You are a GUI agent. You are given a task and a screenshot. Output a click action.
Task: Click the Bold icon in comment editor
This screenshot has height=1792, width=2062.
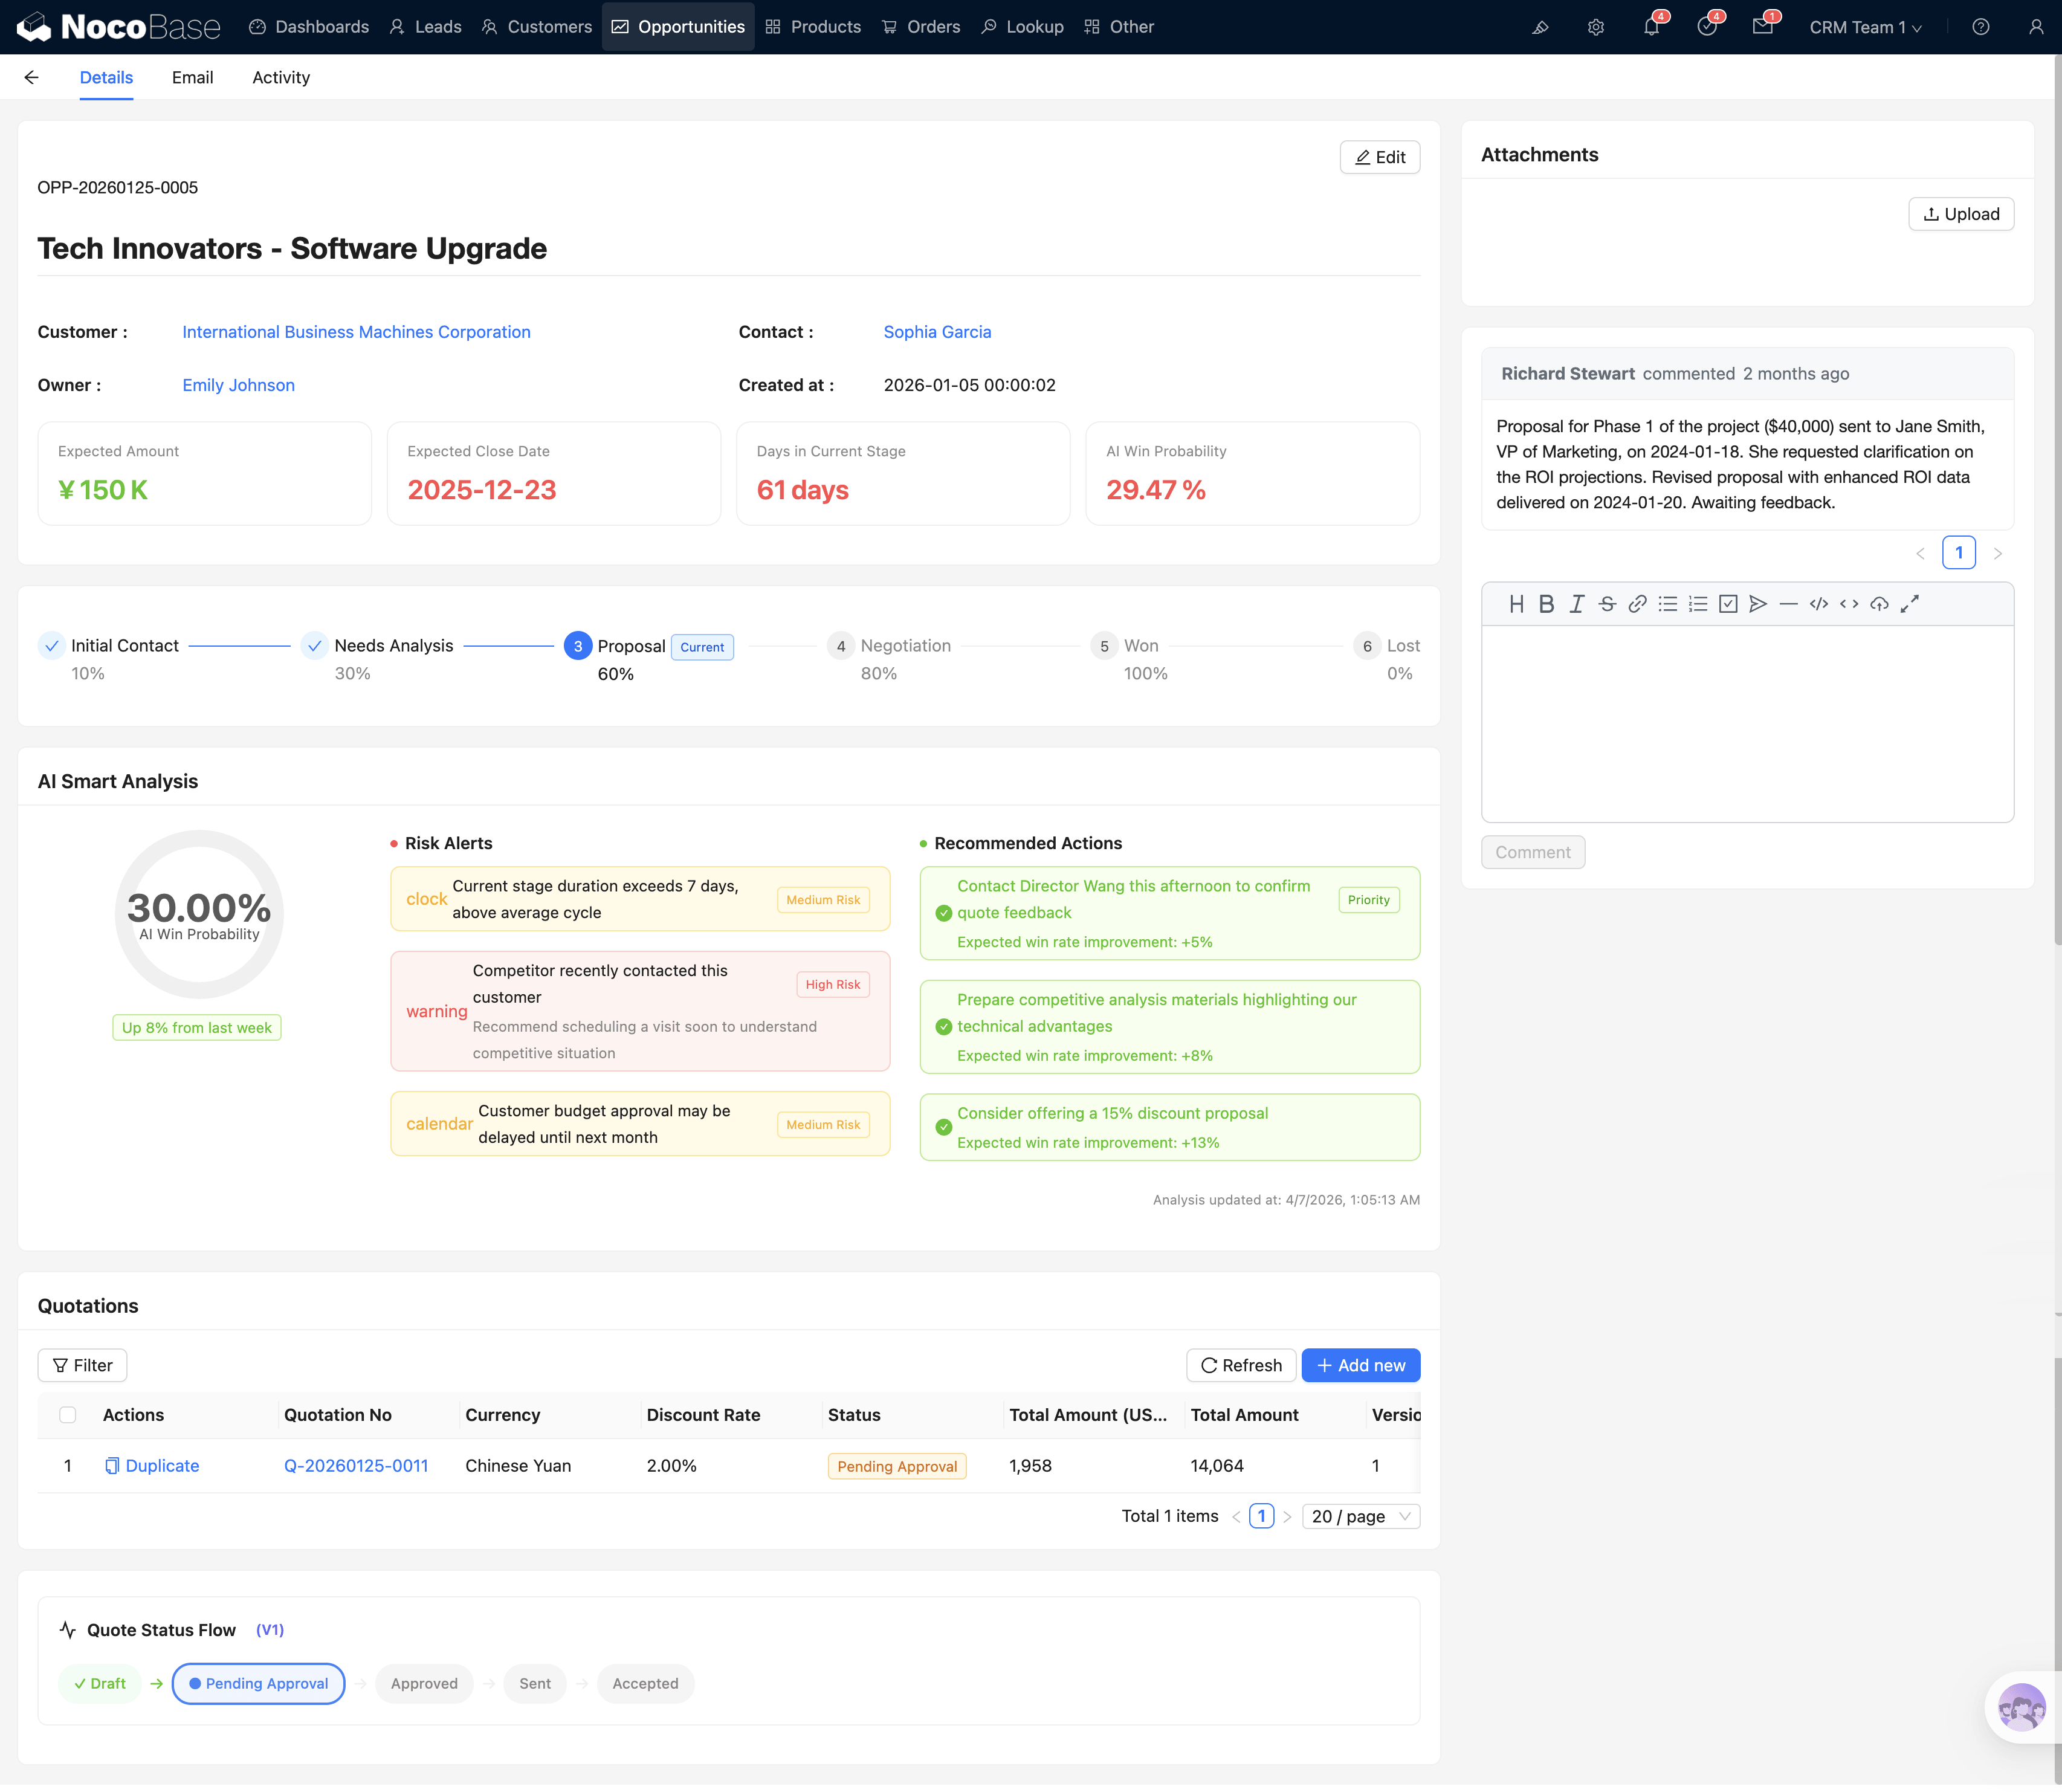(x=1546, y=604)
